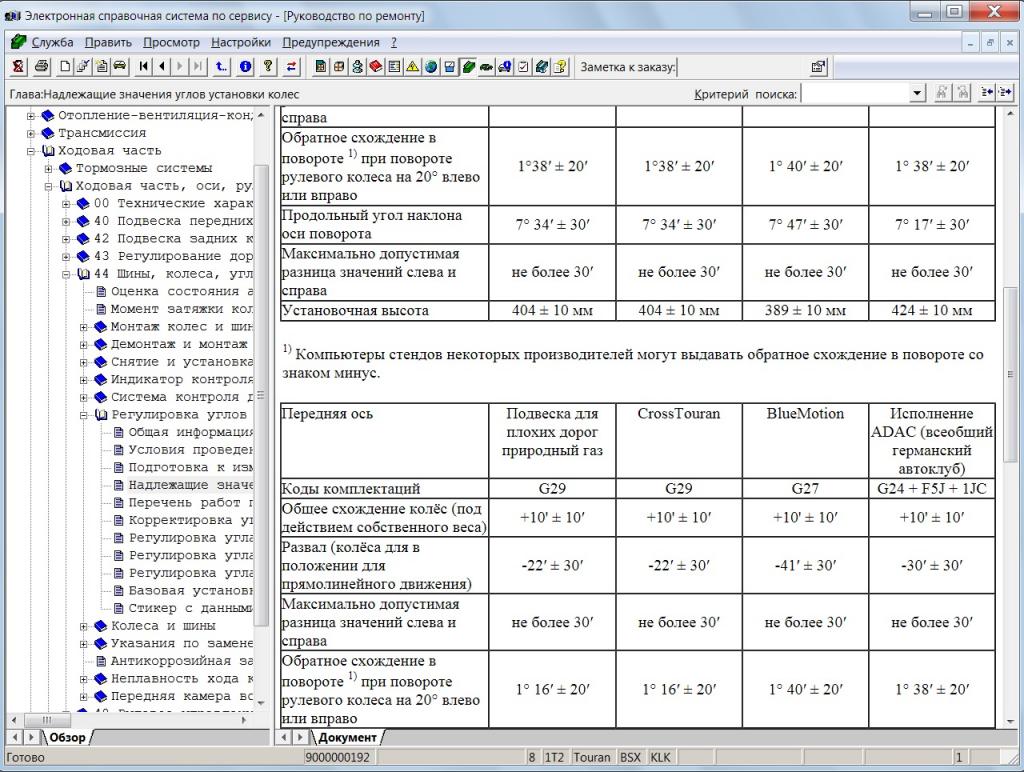Click the blue up-level arrow icon
Viewport: 1024px width, 772px height.
(222, 66)
